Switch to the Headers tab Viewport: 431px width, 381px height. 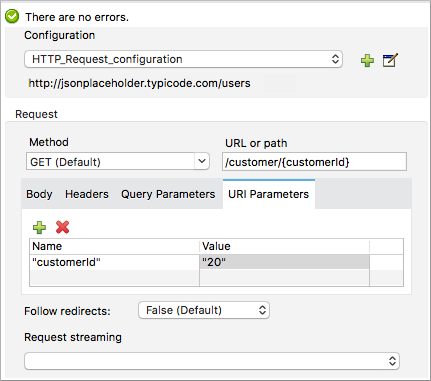pos(87,194)
